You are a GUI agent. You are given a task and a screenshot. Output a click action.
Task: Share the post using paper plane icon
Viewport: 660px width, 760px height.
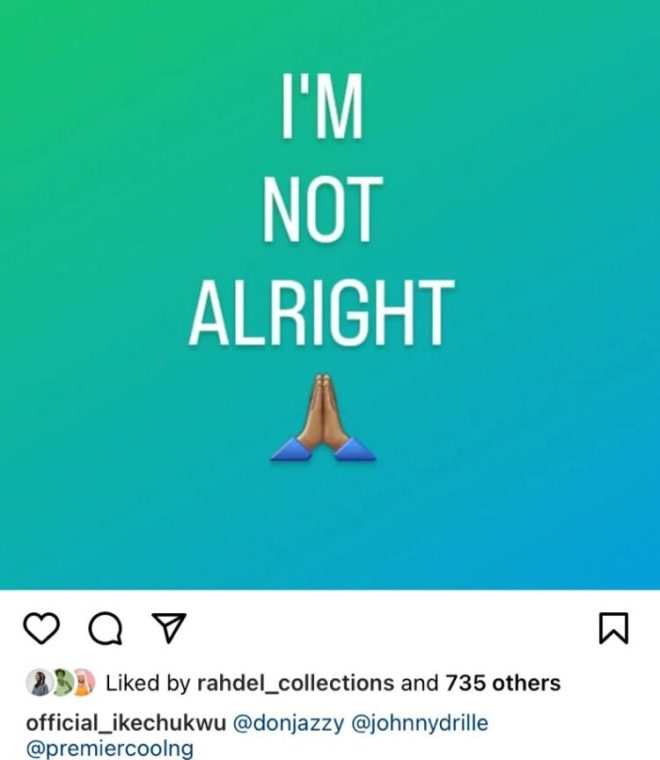pyautogui.click(x=169, y=628)
